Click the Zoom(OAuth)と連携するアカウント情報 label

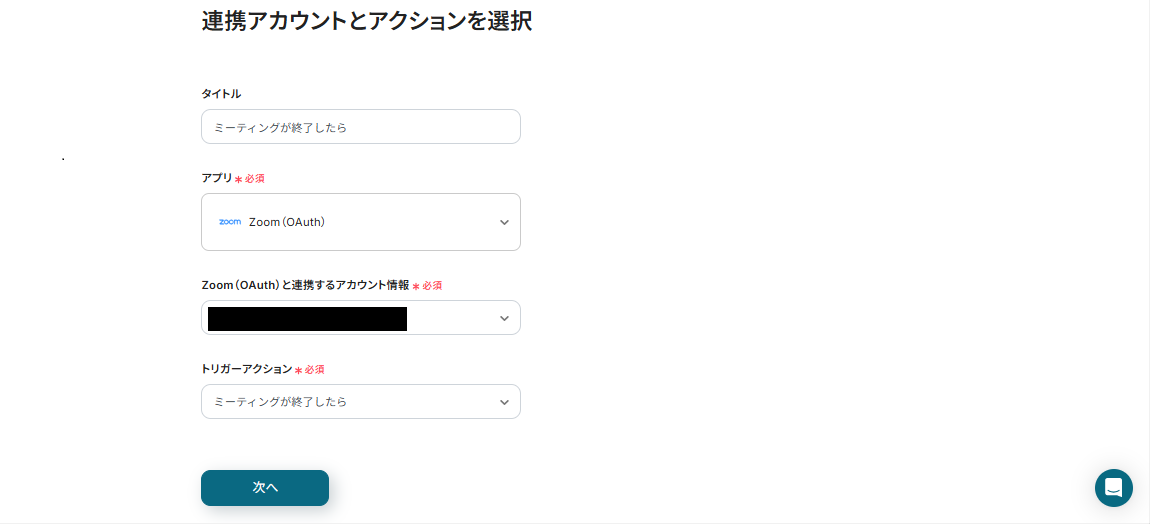coord(305,285)
